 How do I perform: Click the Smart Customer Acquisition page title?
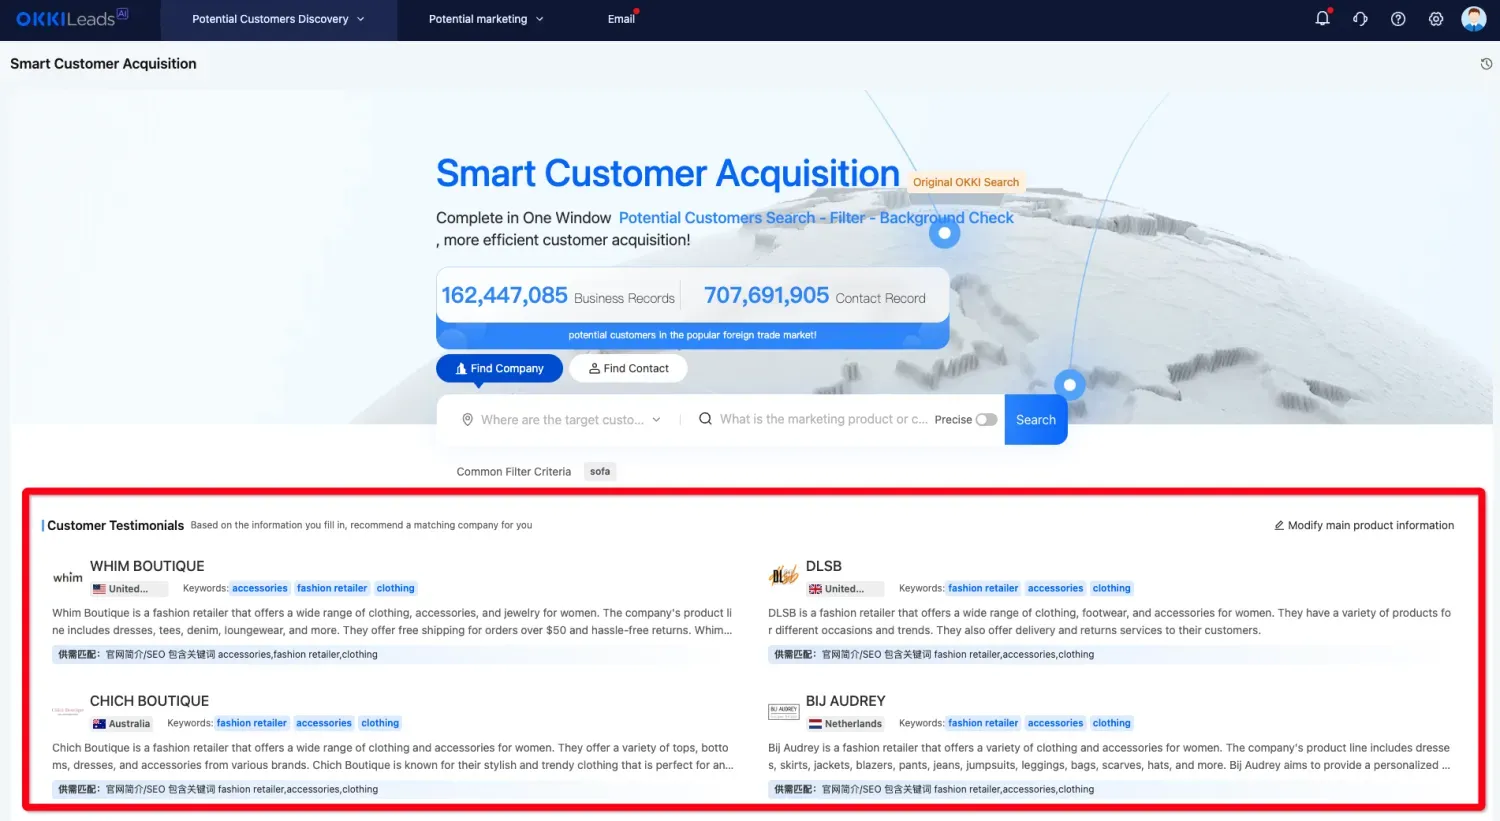click(x=103, y=63)
